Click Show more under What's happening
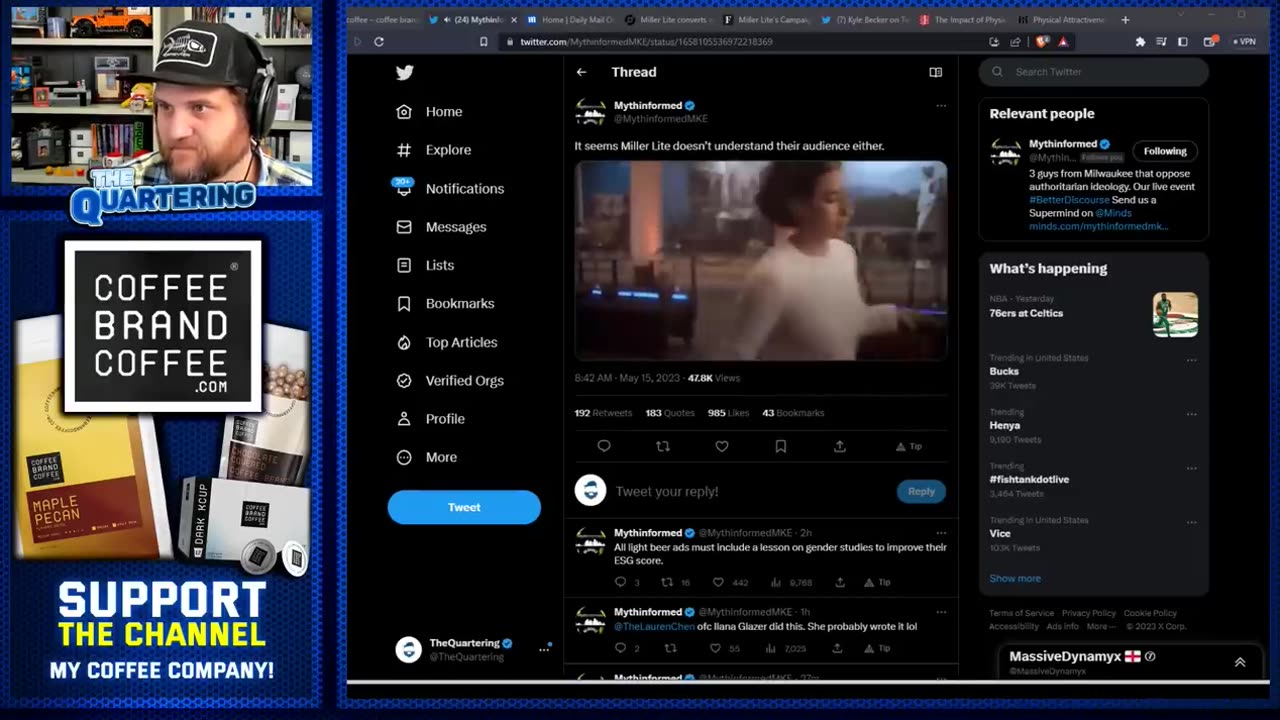 tap(1015, 578)
